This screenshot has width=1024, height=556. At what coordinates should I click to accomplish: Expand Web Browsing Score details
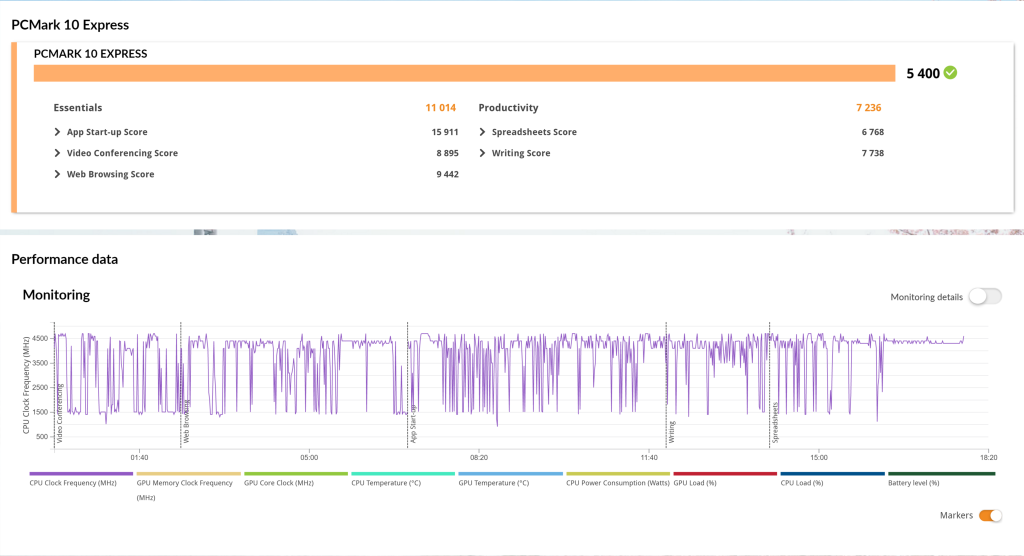pyautogui.click(x=57, y=174)
